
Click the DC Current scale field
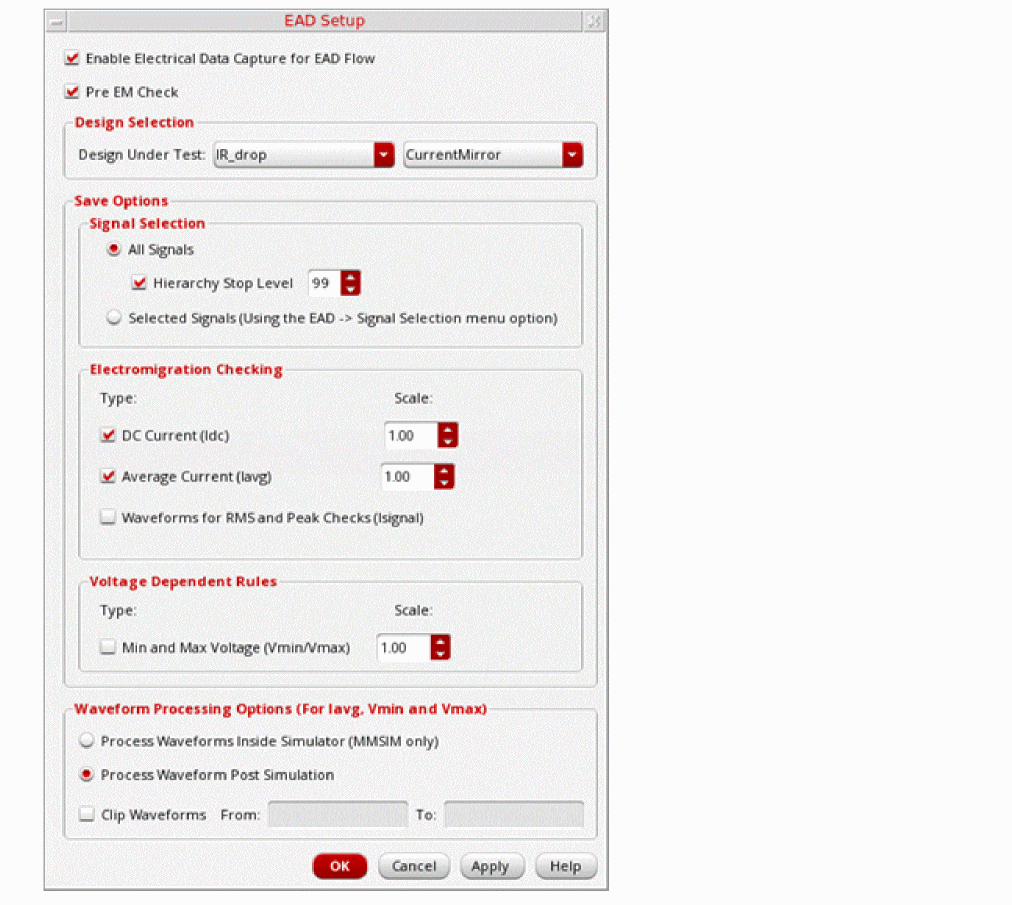click(x=411, y=436)
